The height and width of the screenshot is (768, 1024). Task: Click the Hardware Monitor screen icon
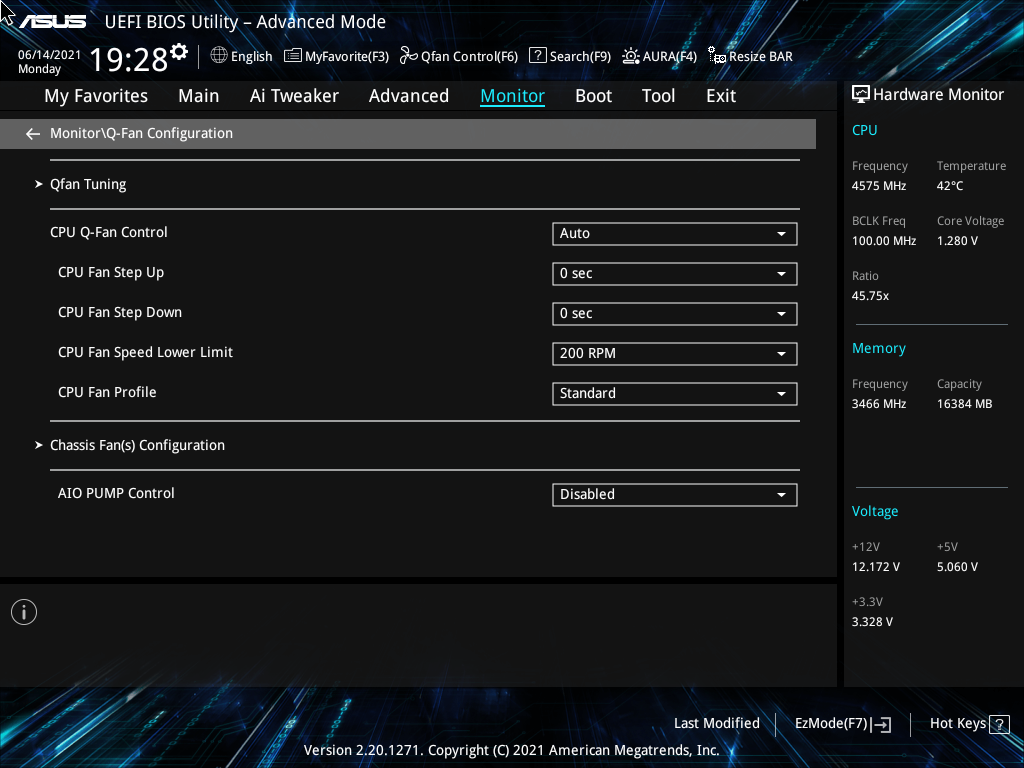point(861,95)
